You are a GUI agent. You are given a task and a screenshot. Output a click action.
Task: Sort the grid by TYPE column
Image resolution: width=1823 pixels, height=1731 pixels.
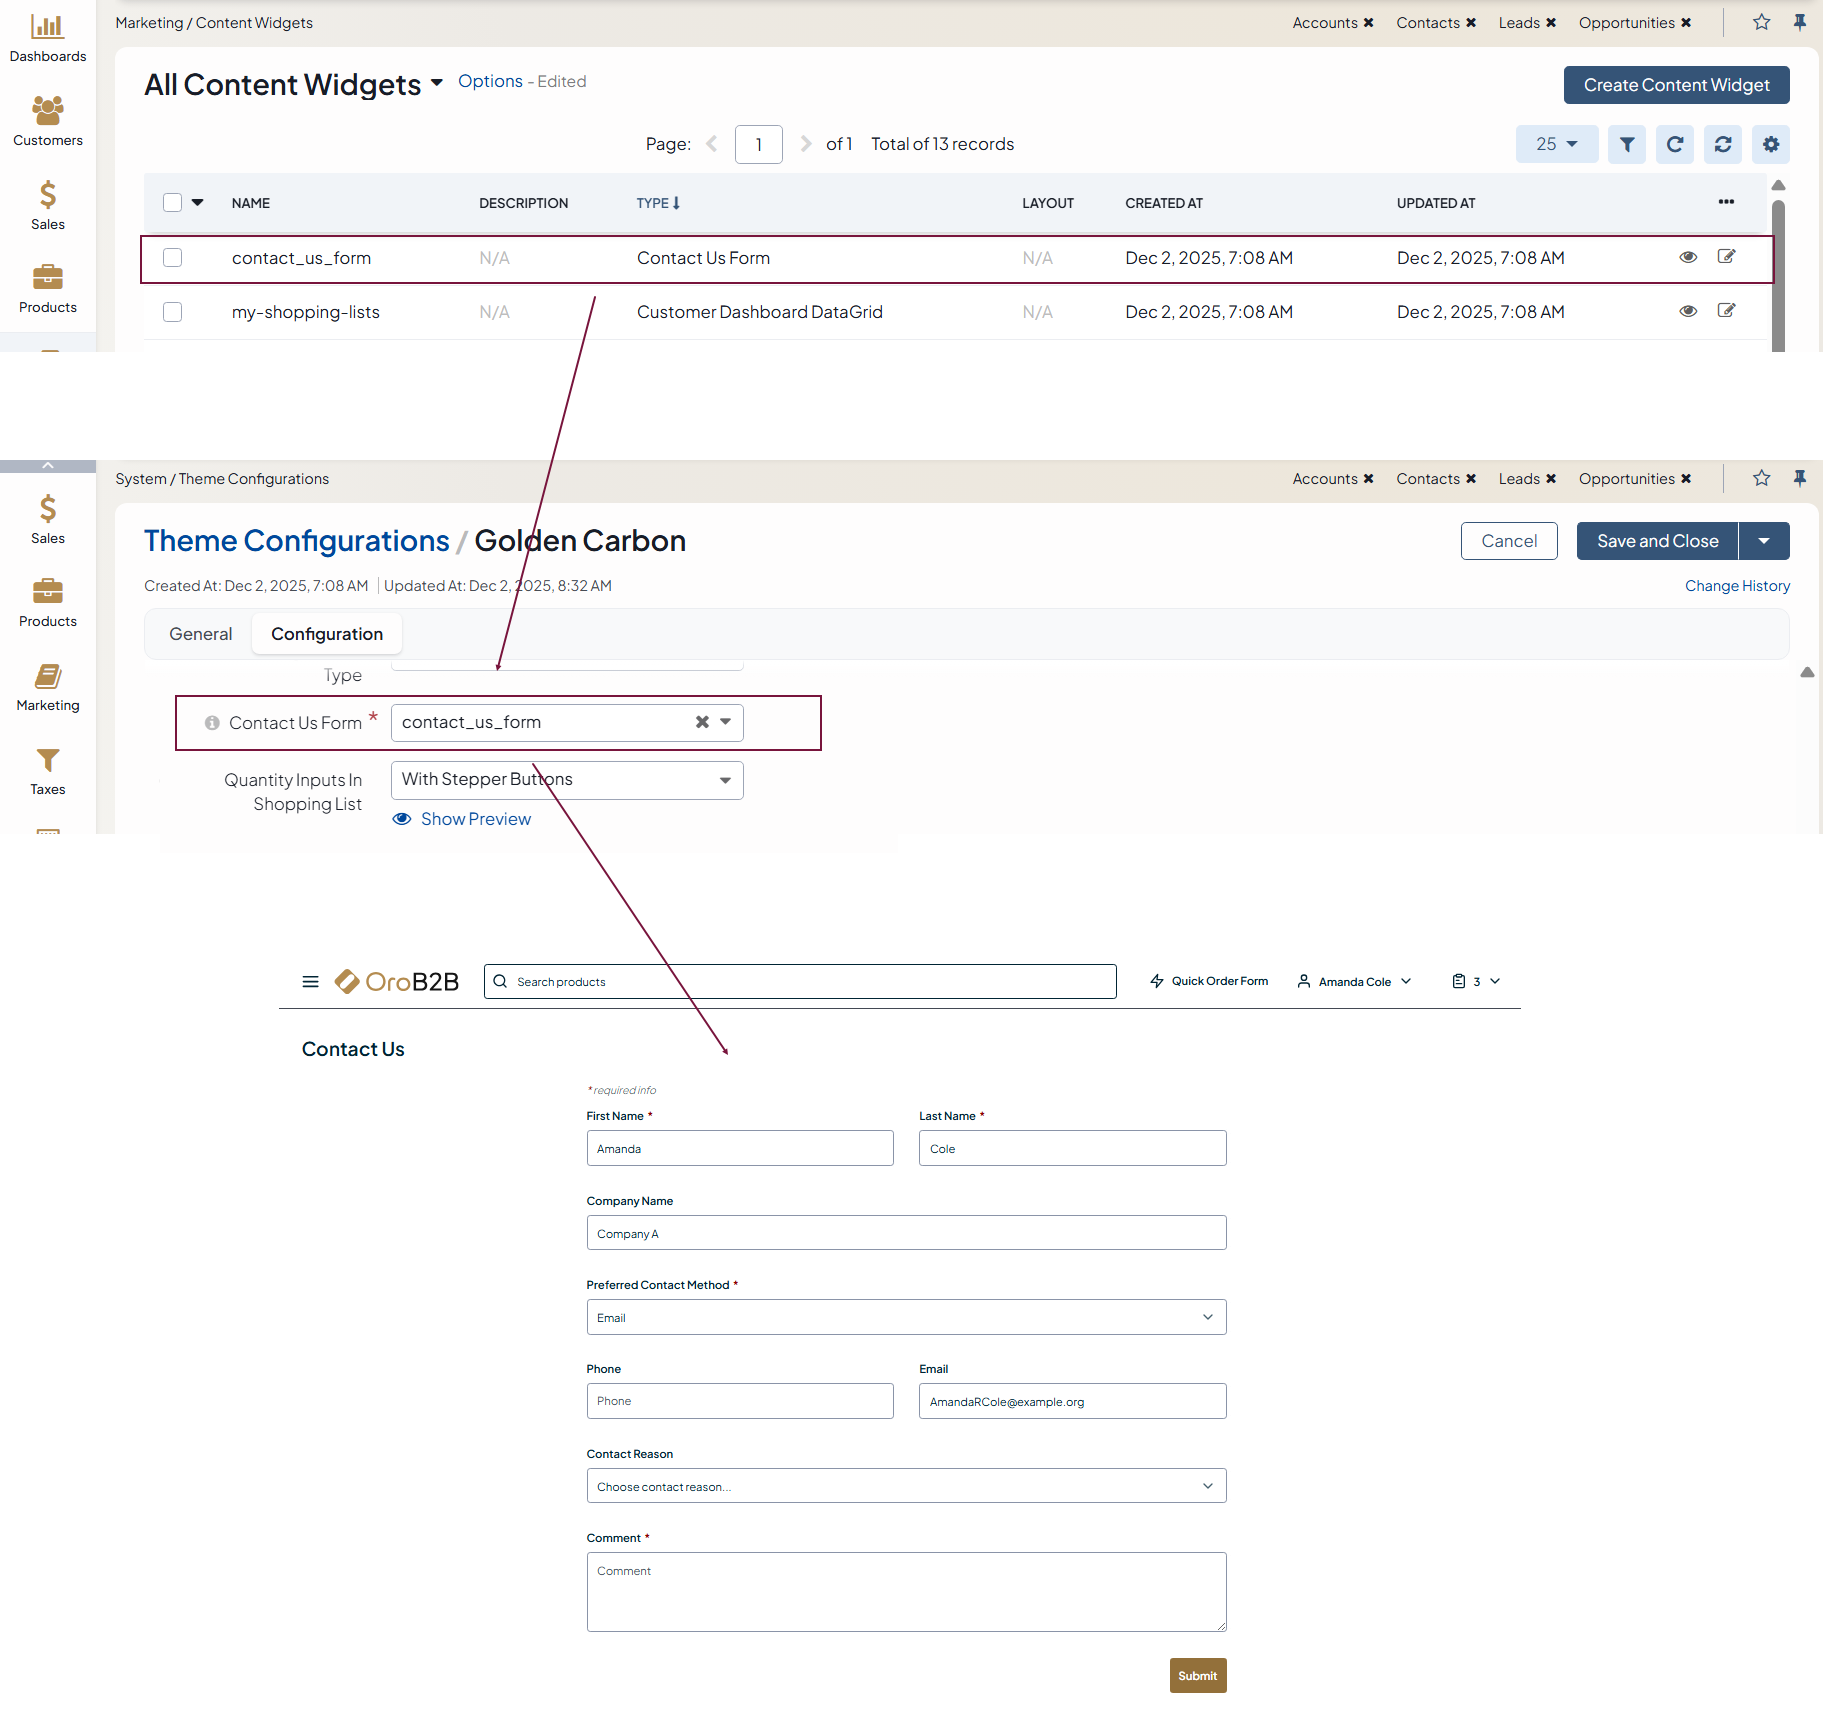click(658, 203)
